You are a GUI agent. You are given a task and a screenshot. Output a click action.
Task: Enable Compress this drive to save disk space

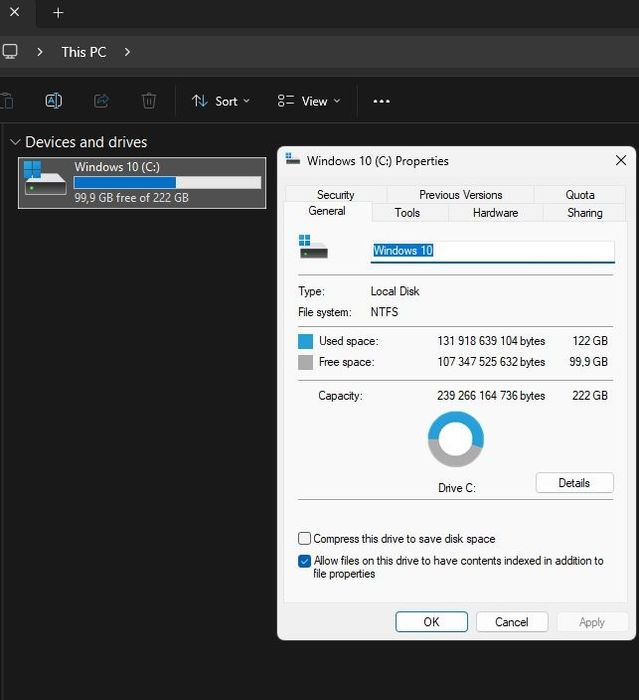tap(305, 539)
